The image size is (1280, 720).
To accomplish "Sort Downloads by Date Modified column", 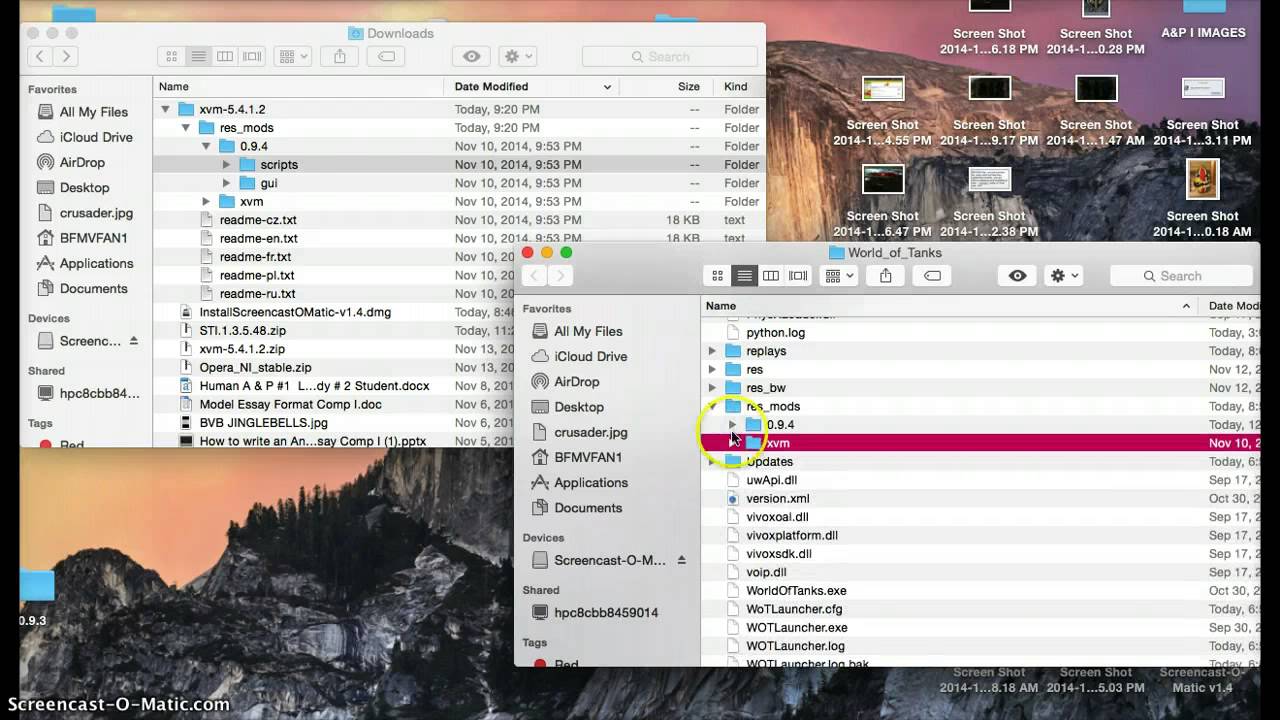I will (532, 87).
